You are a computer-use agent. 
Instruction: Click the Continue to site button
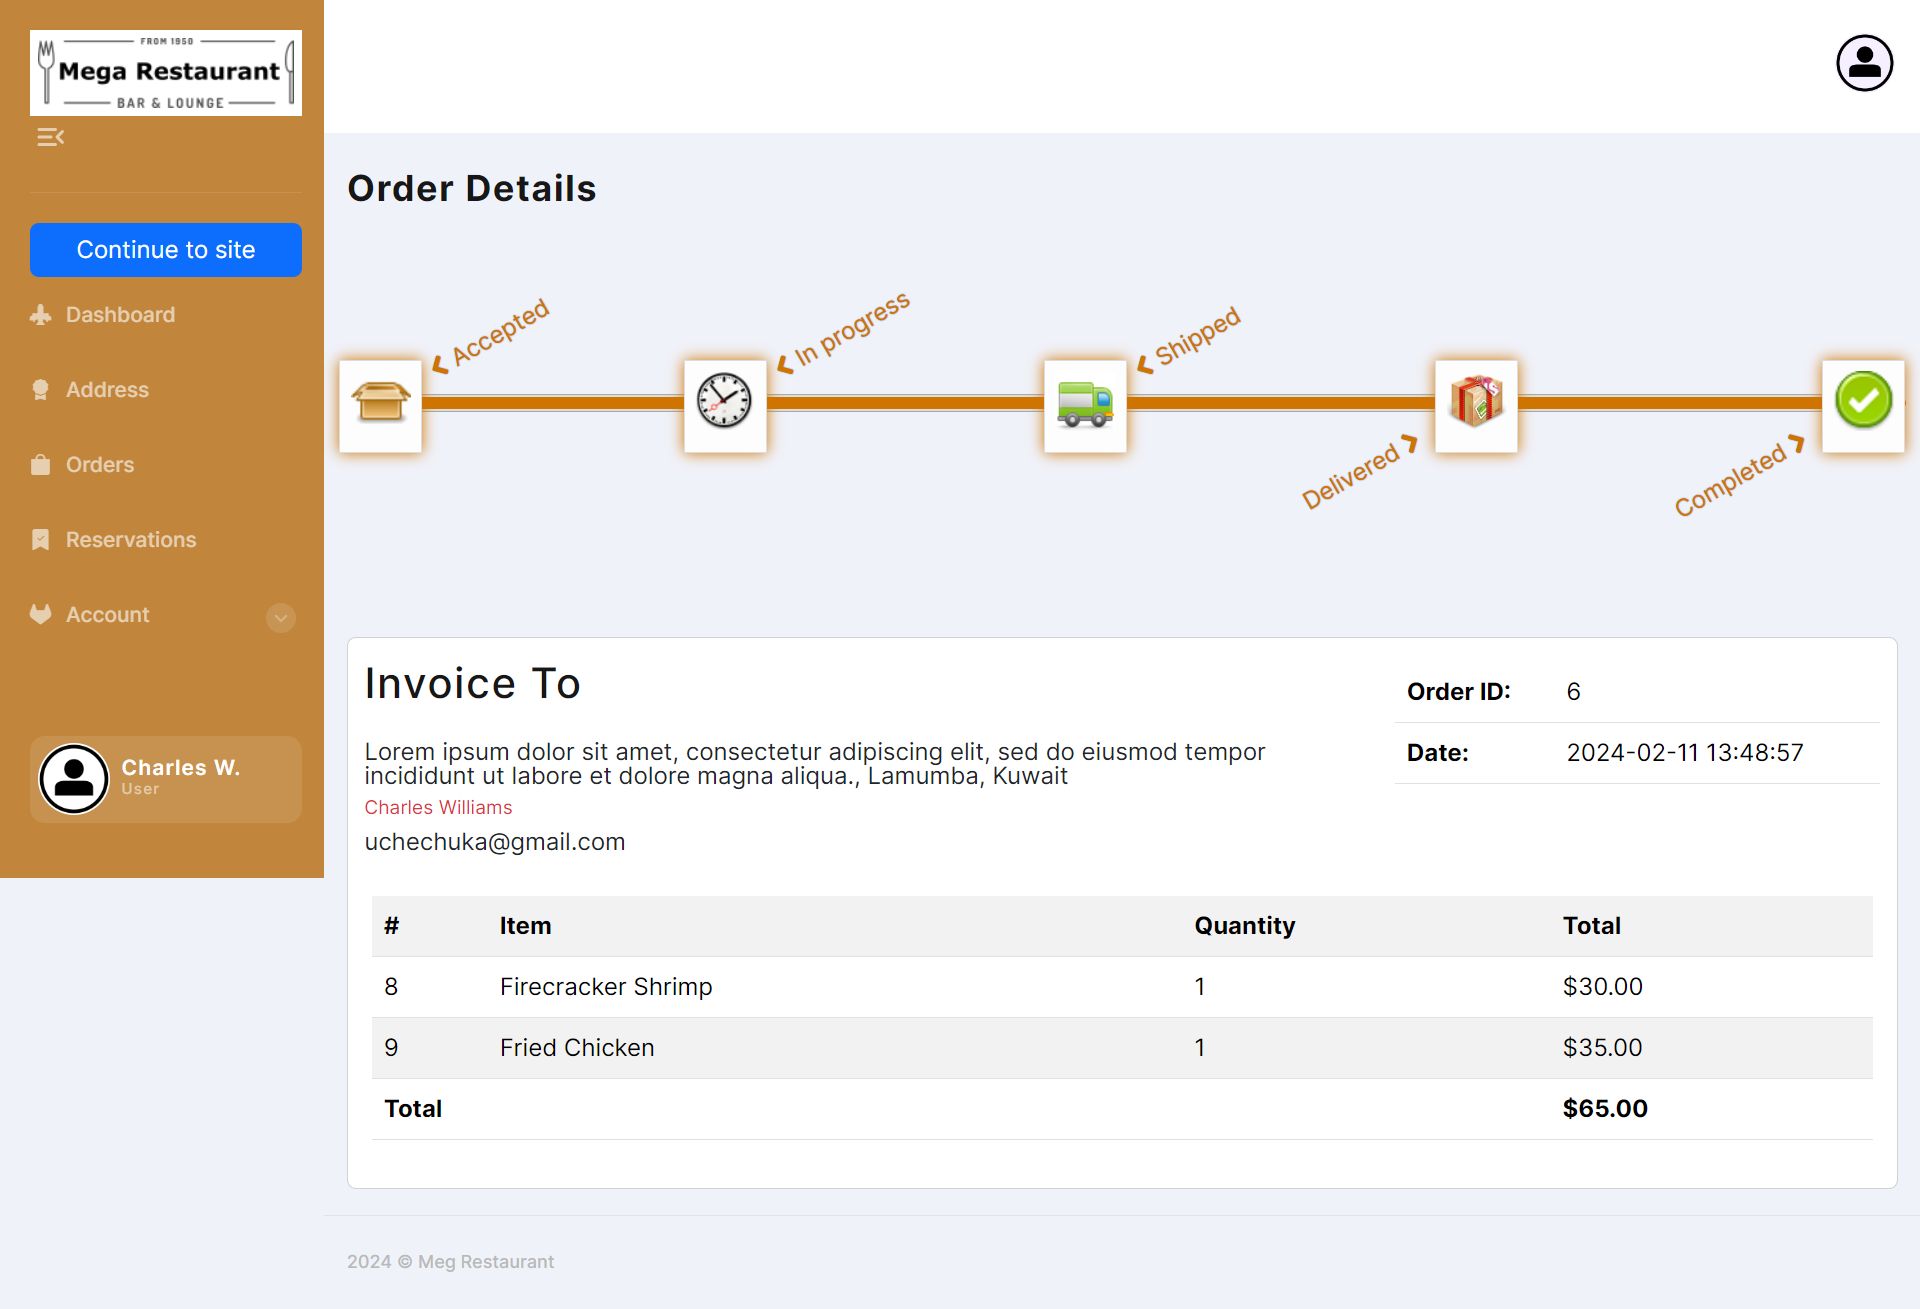point(166,250)
